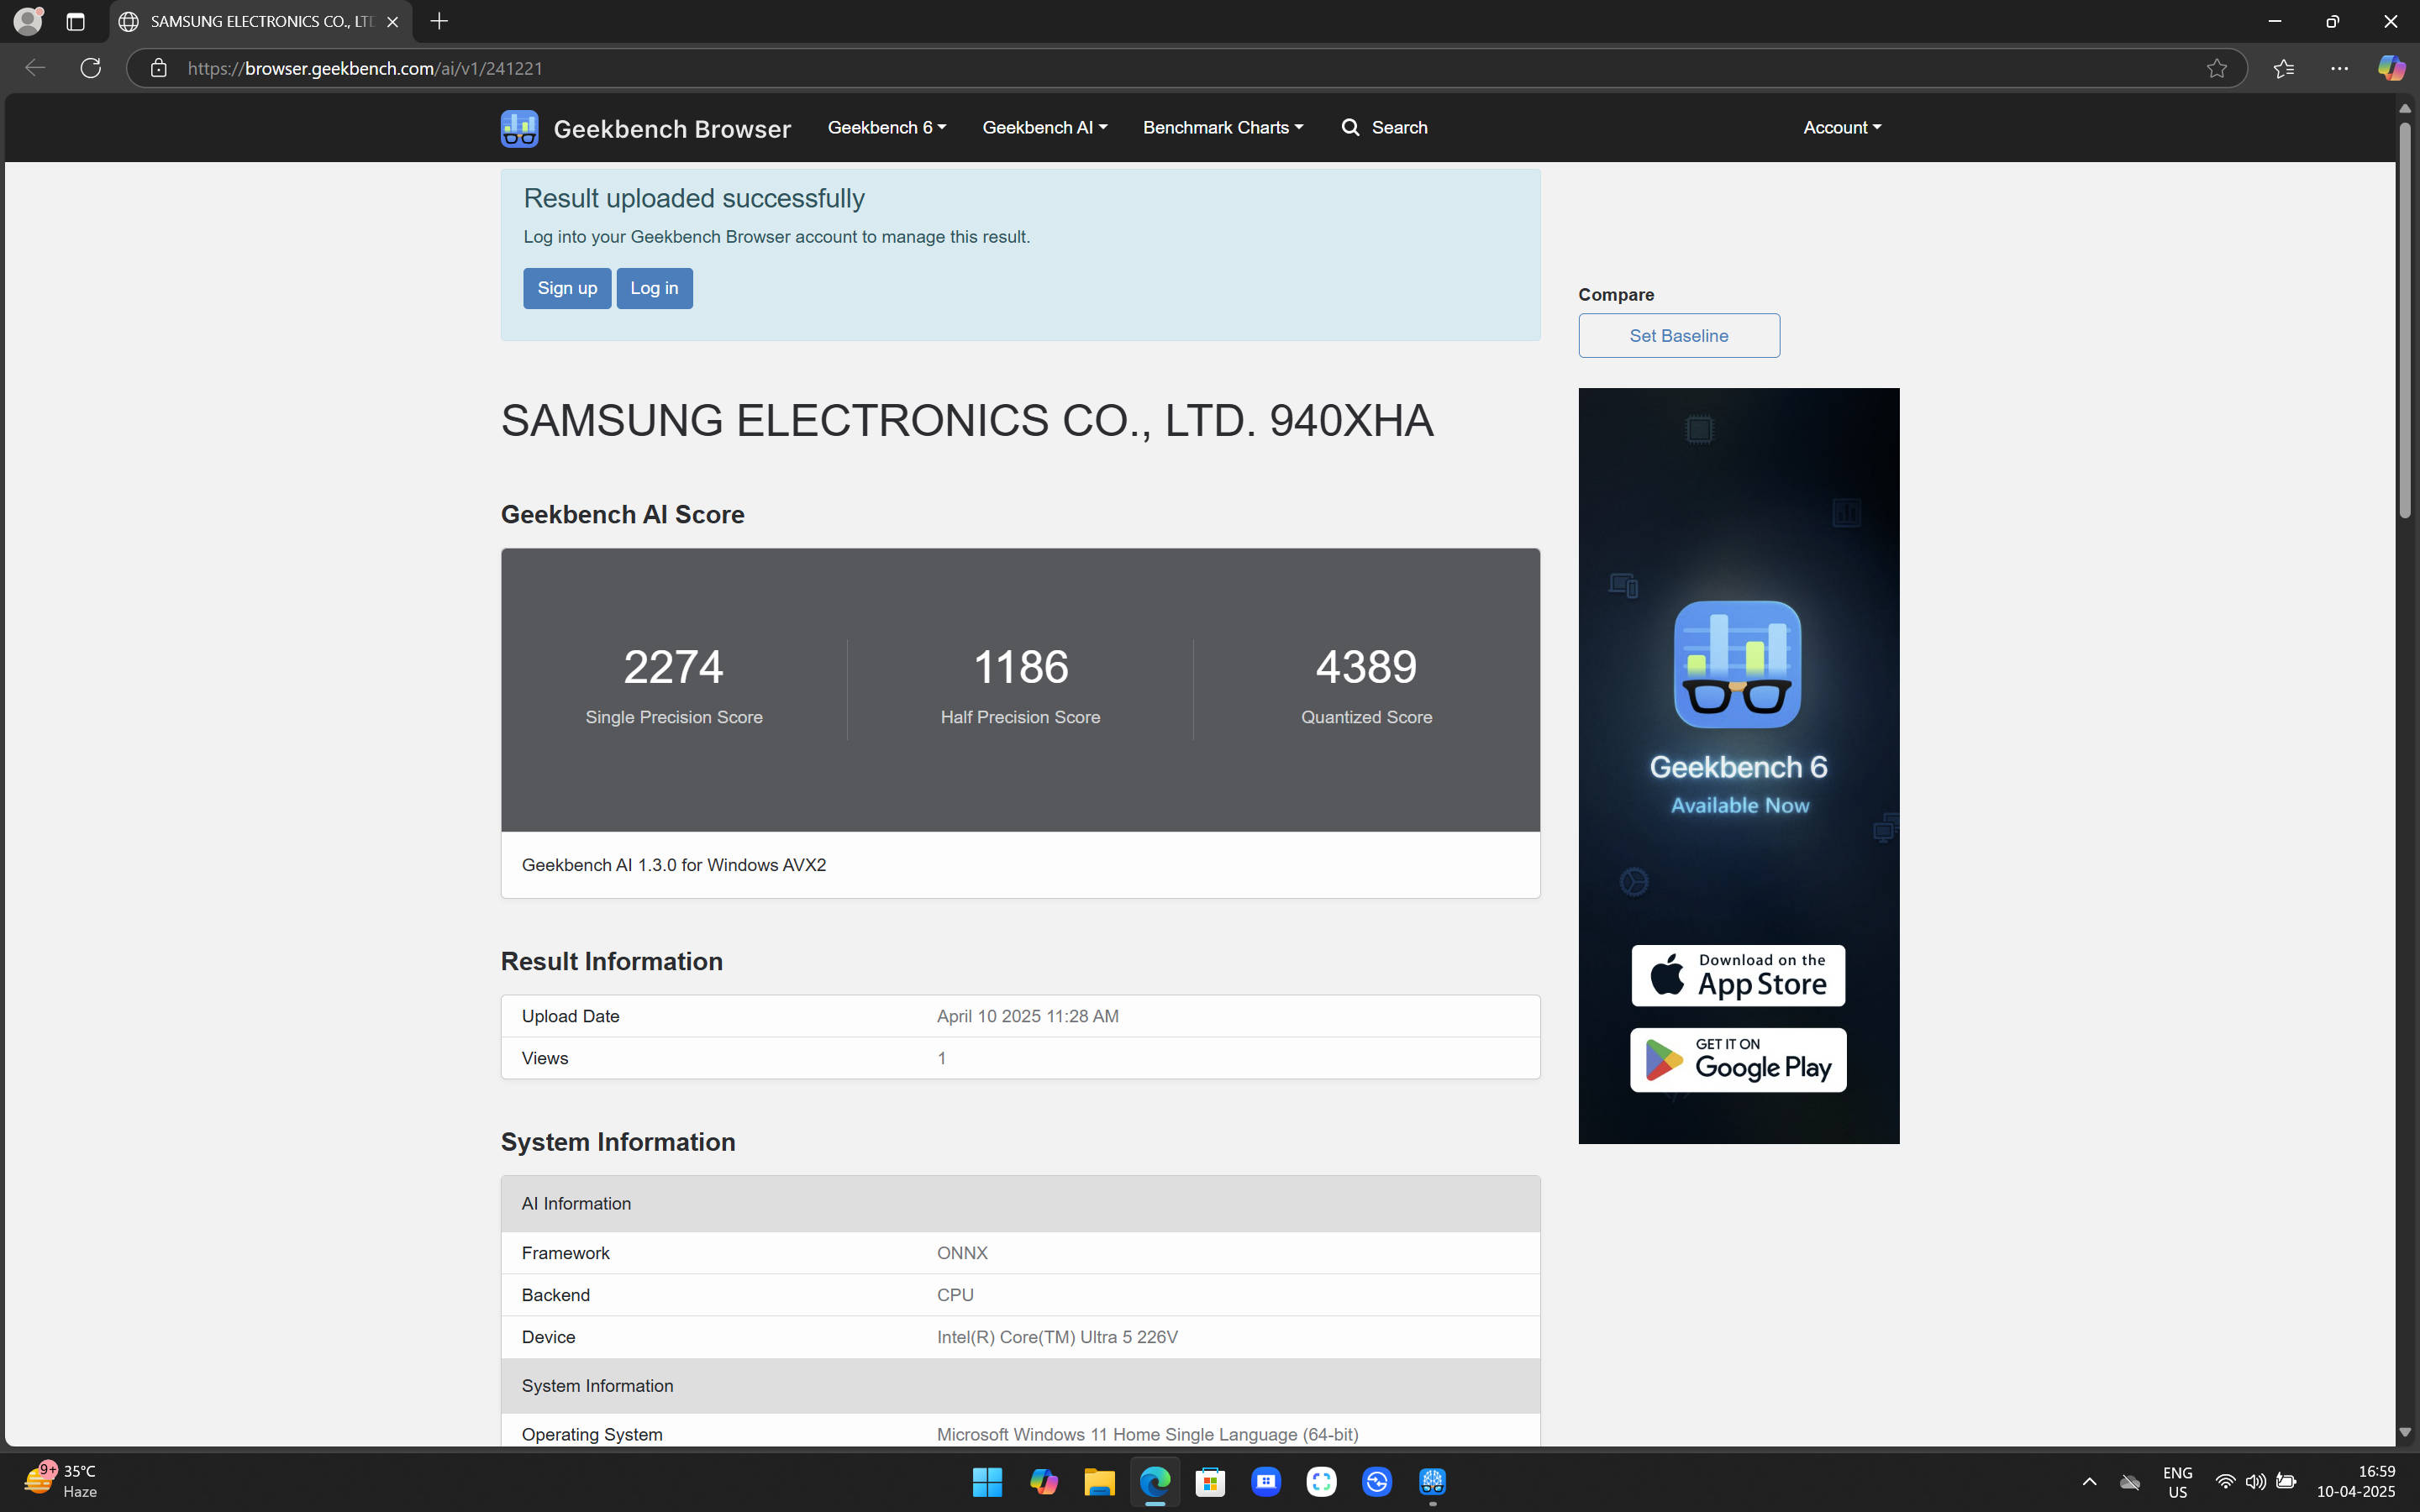Click the Geekbench Browser logo icon

coord(519,128)
